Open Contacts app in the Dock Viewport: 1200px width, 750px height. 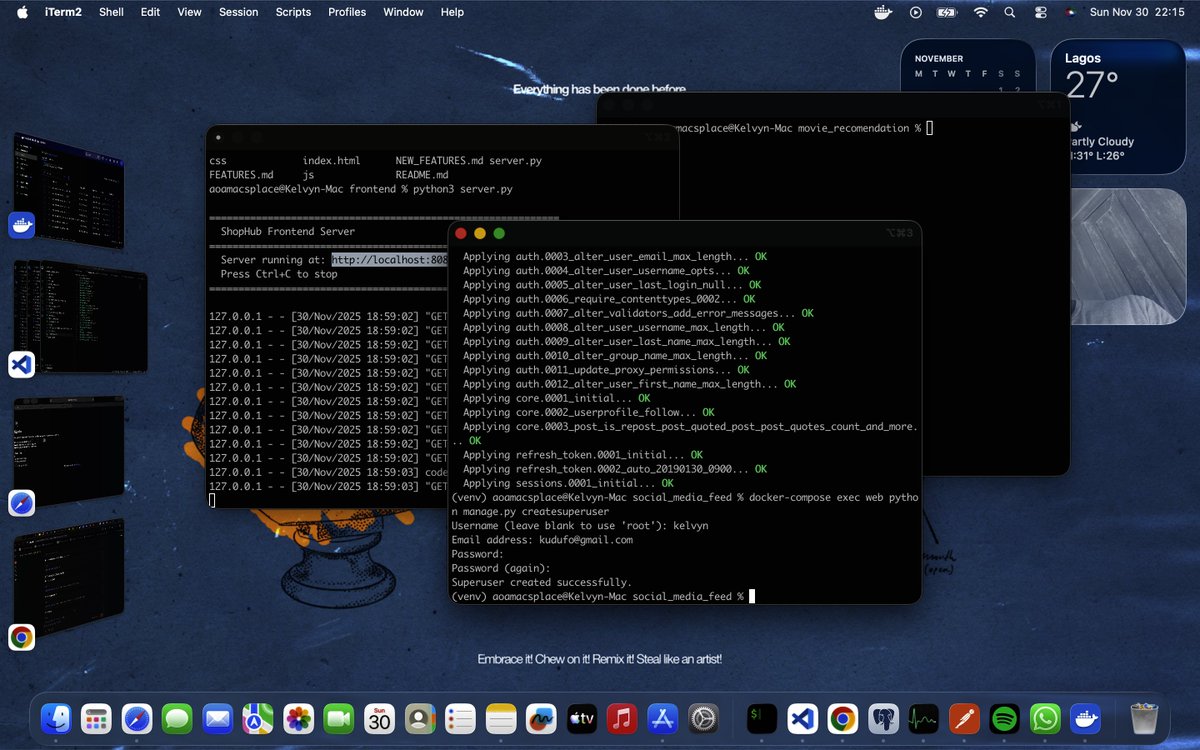(x=420, y=717)
